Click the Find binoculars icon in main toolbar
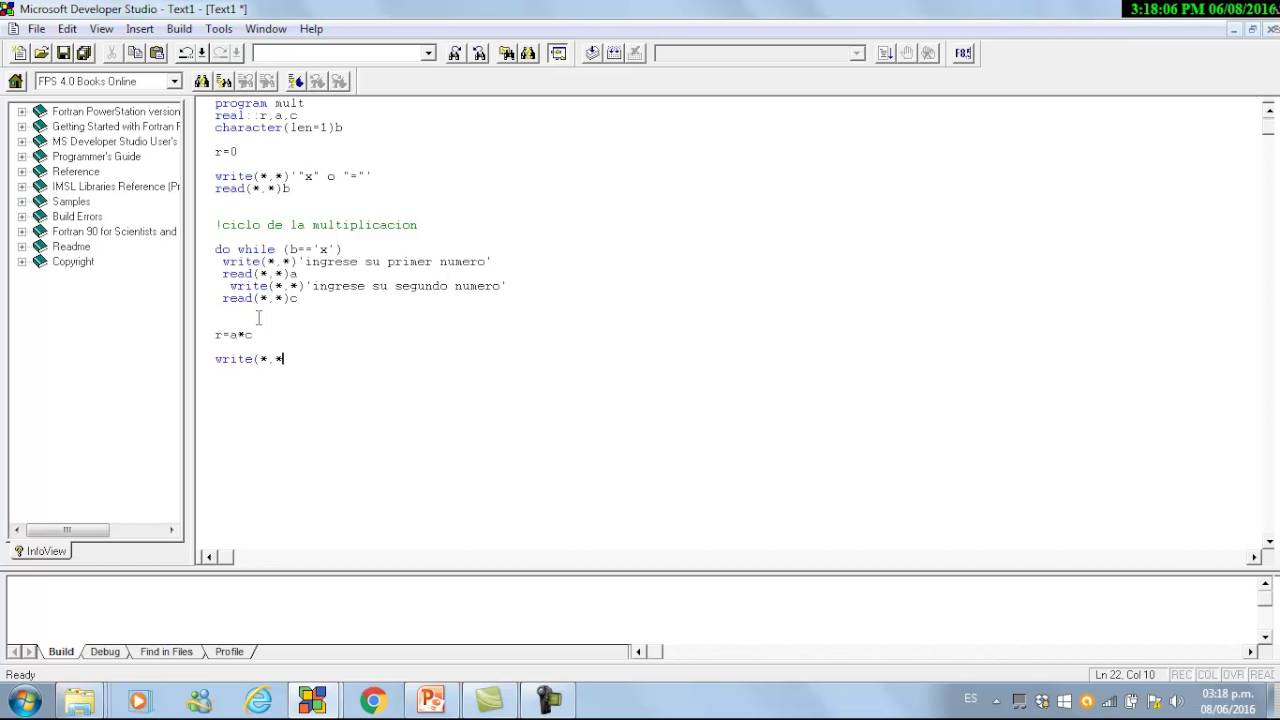 tap(528, 53)
